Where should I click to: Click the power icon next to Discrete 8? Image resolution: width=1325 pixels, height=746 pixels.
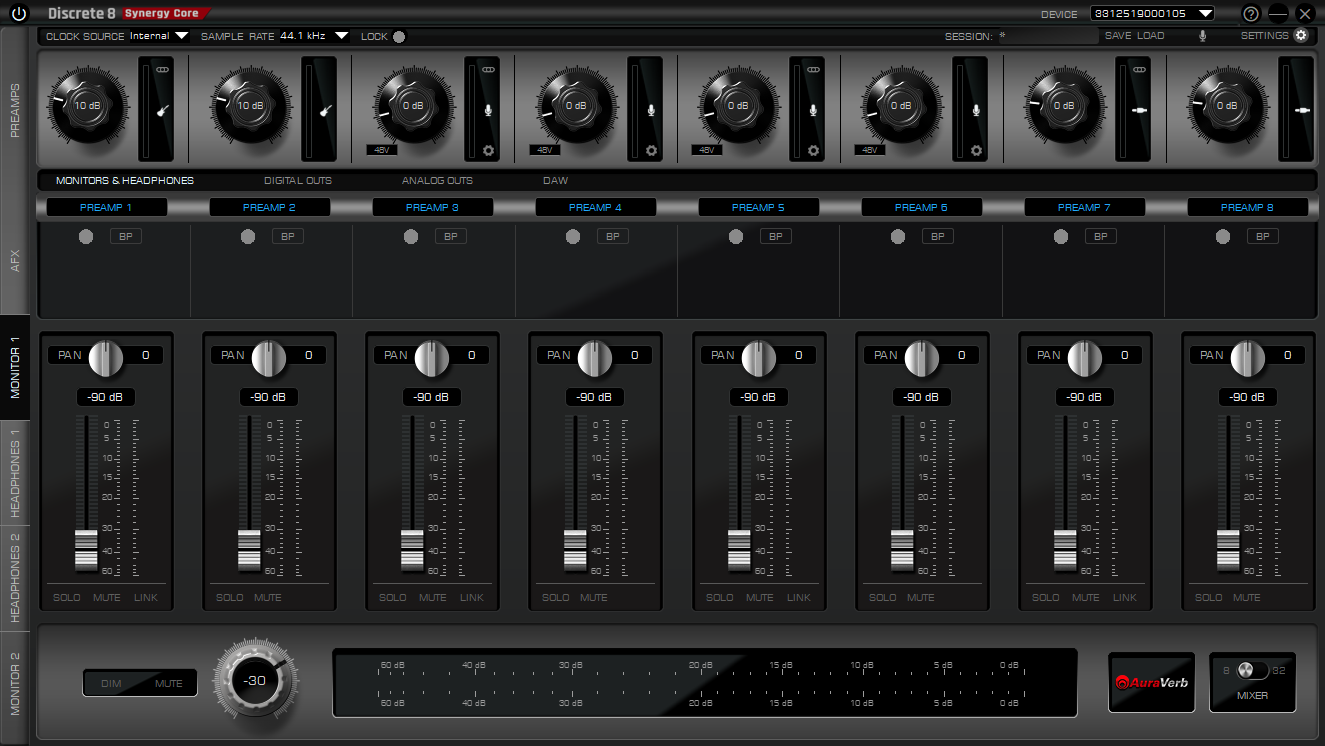pyautogui.click(x=19, y=14)
